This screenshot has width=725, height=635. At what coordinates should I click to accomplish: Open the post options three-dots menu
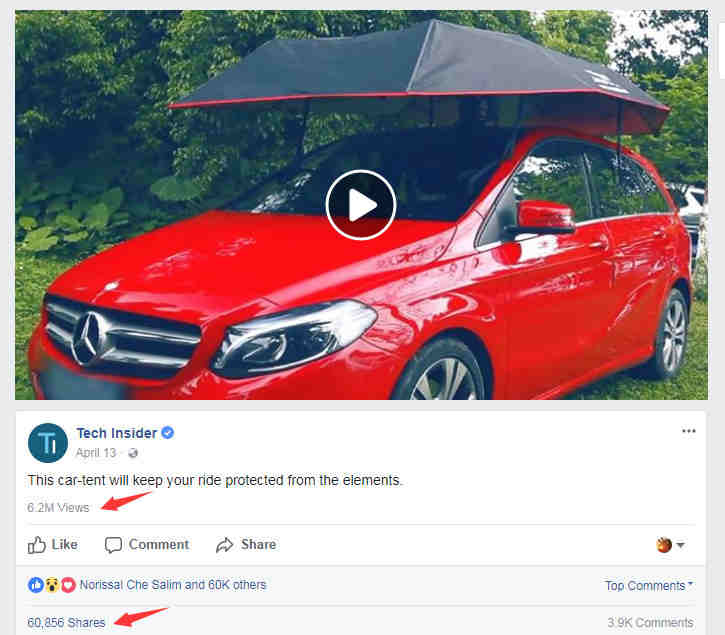(688, 431)
